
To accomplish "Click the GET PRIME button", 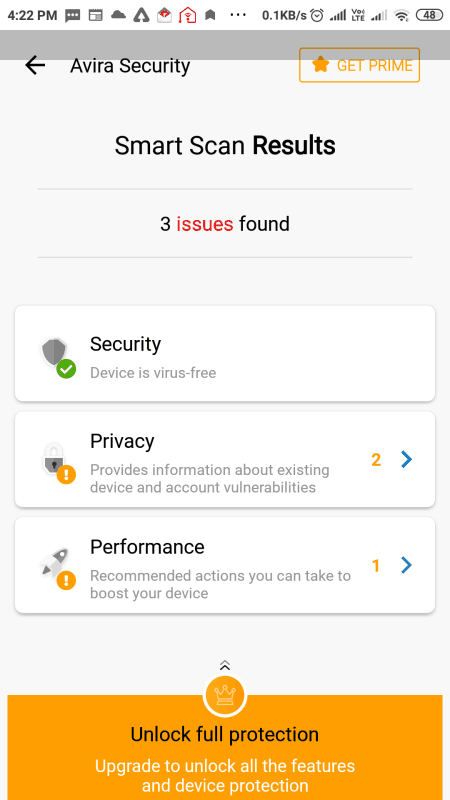I will 359,65.
